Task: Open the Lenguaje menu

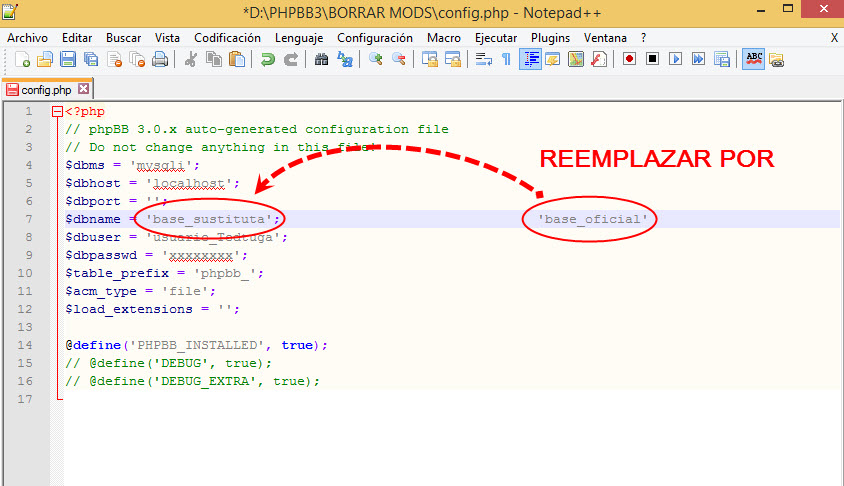Action: point(298,37)
